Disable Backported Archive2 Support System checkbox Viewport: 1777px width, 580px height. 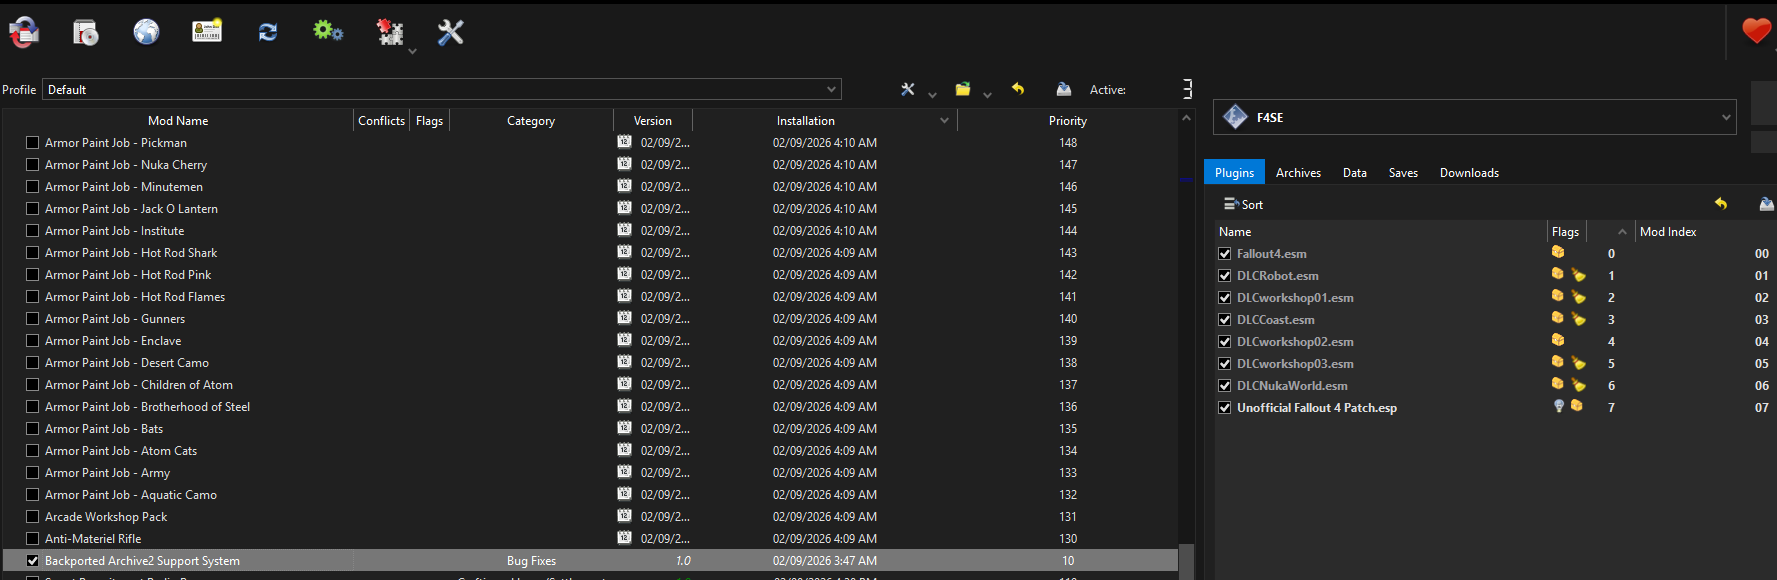[x=32, y=561]
